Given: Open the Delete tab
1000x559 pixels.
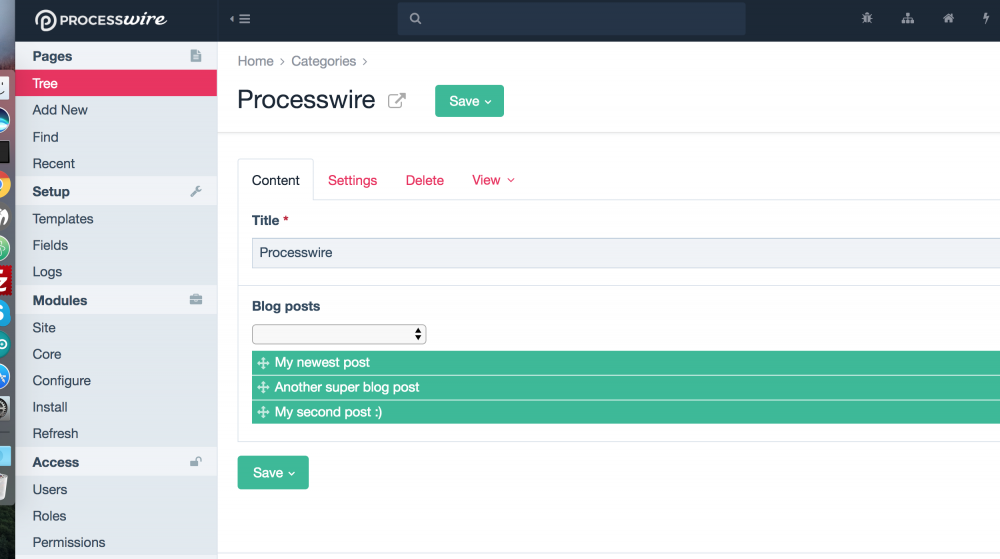Looking at the screenshot, I should [424, 180].
